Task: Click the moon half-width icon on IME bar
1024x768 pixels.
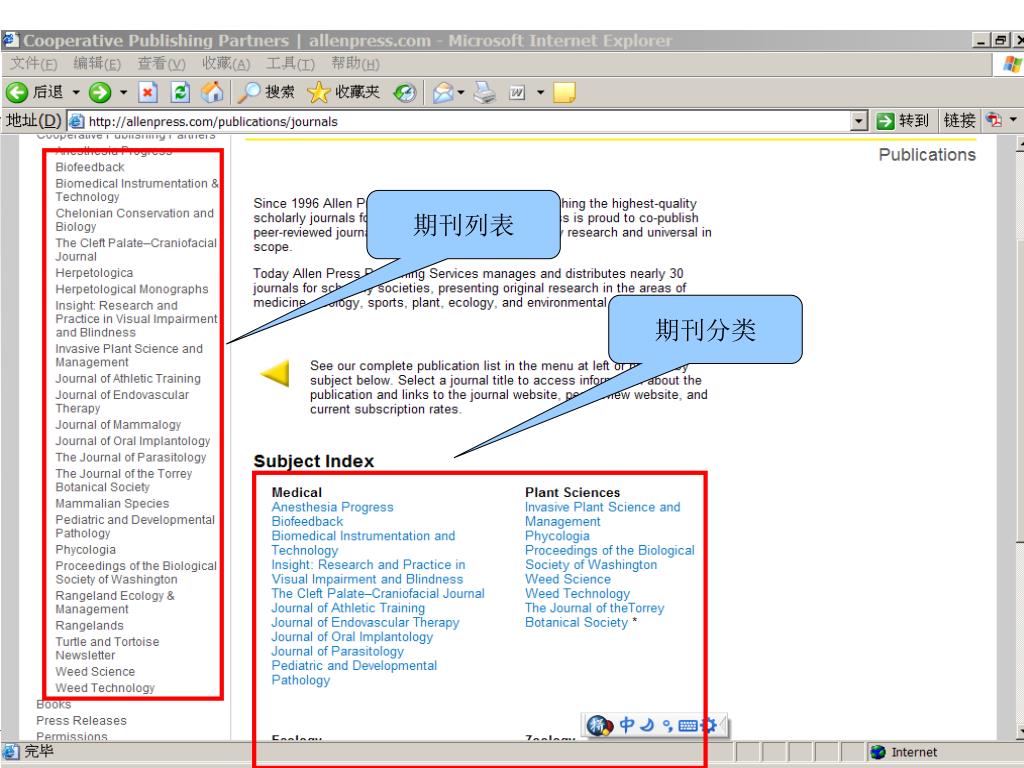Action: 647,725
